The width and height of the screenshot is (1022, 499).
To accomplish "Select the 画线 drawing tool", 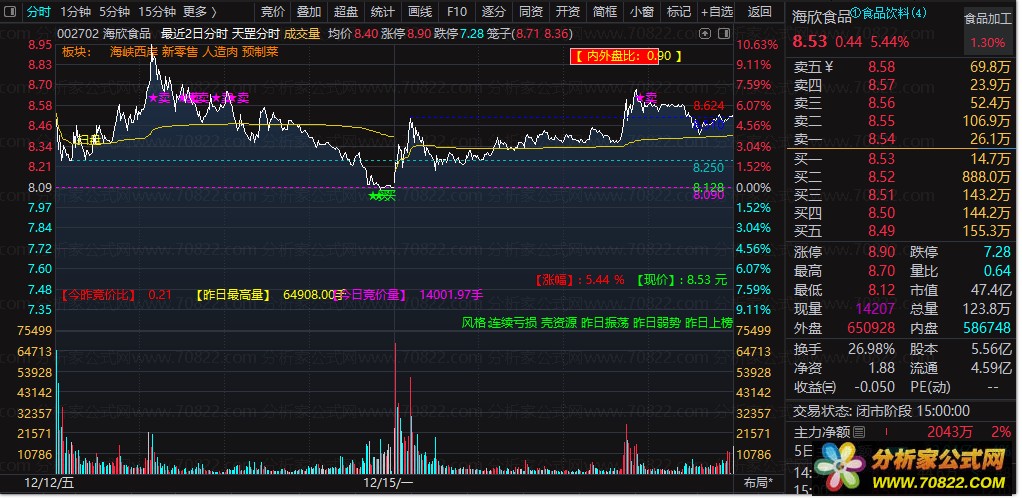I will pyautogui.click(x=420, y=12).
